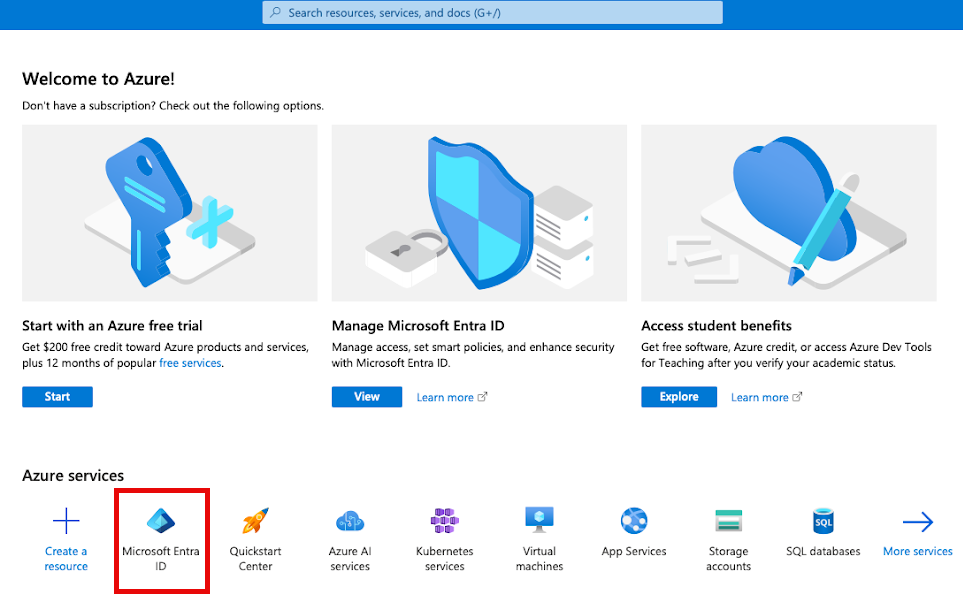Viewport: 963px width, 610px height.
Task: Open SQL databases icon
Action: coord(823,521)
